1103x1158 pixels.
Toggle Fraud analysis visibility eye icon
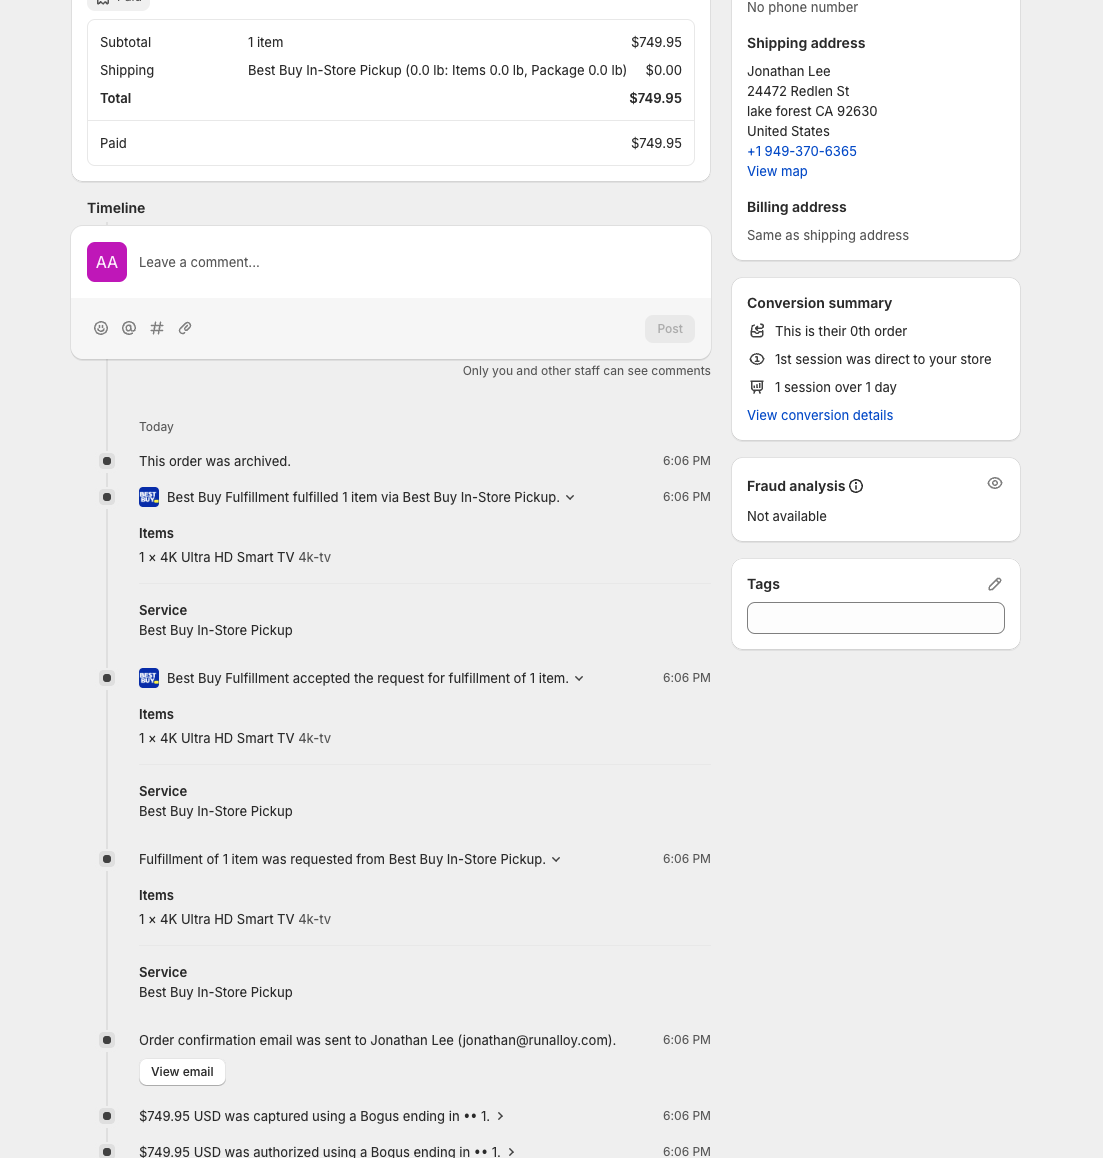click(x=994, y=483)
